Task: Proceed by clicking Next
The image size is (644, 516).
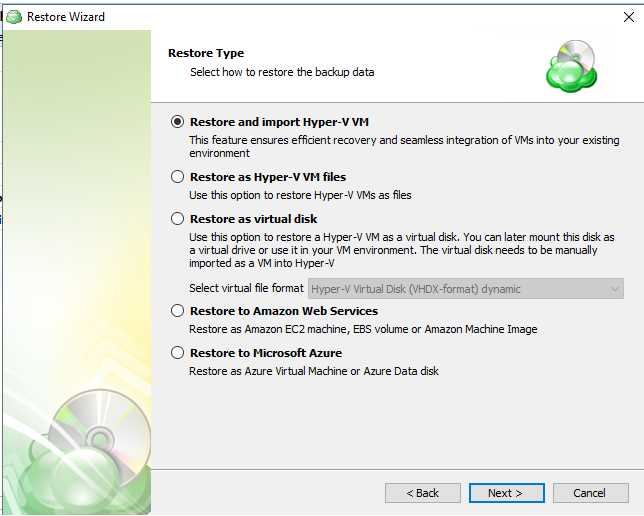Action: [506, 493]
